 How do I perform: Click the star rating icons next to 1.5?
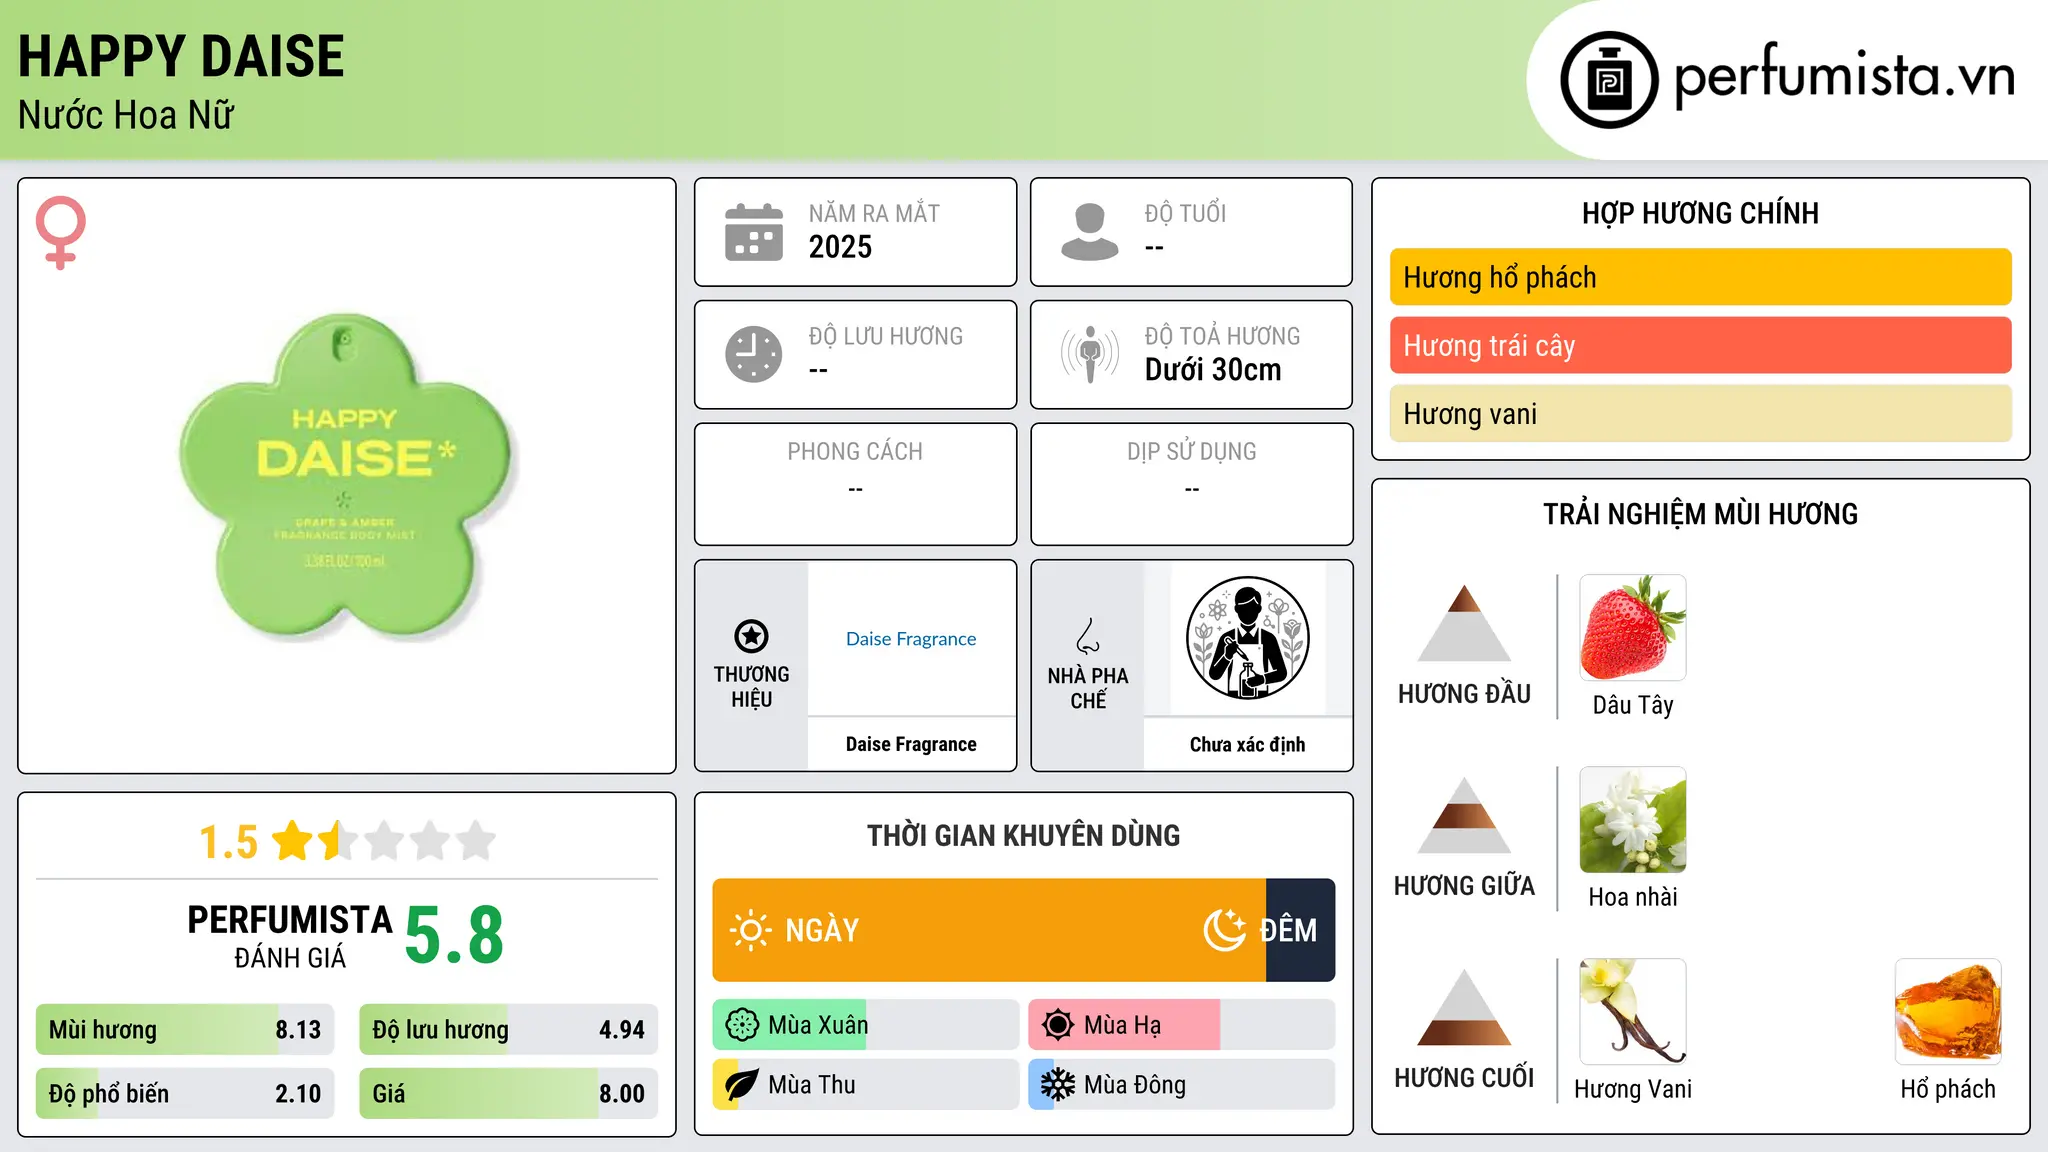click(384, 841)
